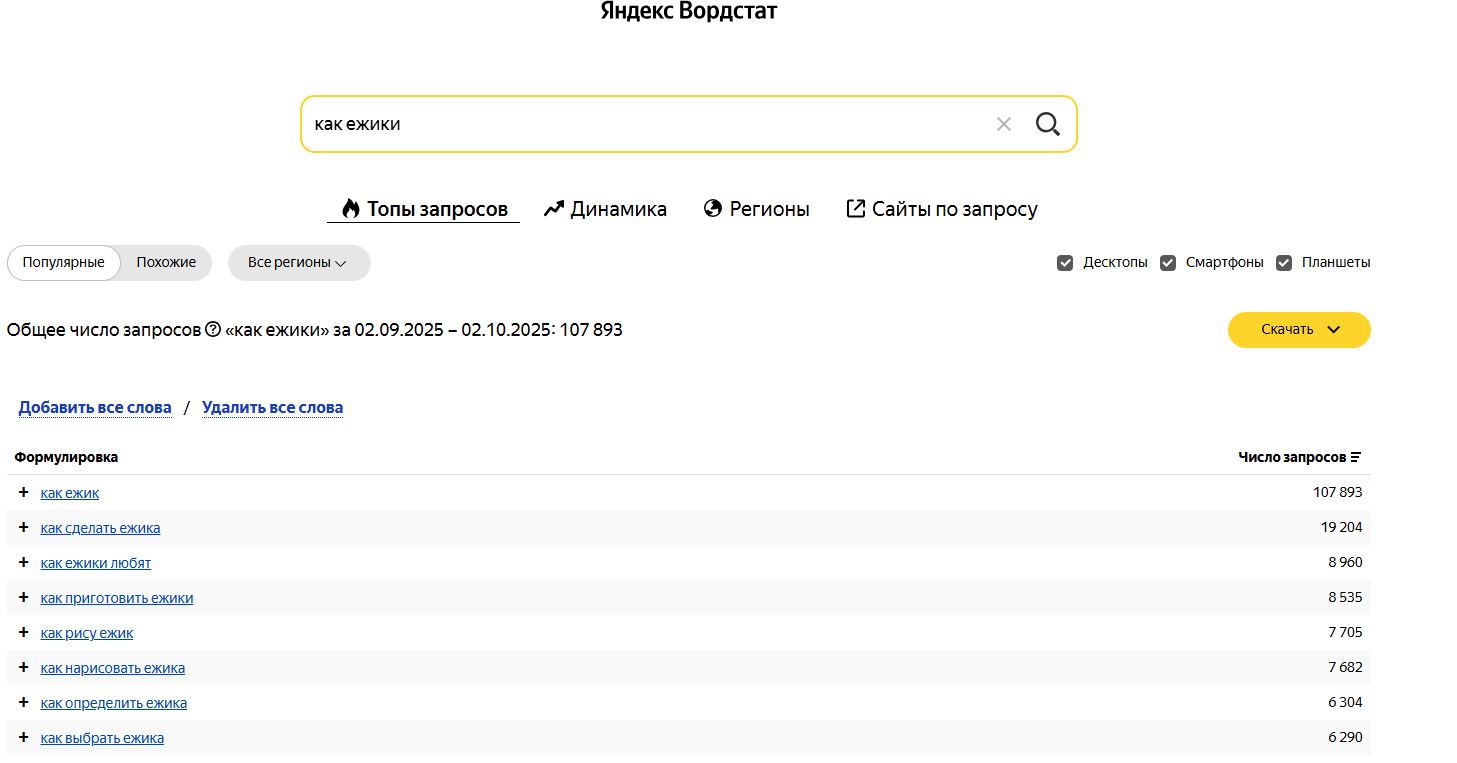Open the 'как приготовить ежики' query link
Screen dimensions: 1457x763
(117, 598)
